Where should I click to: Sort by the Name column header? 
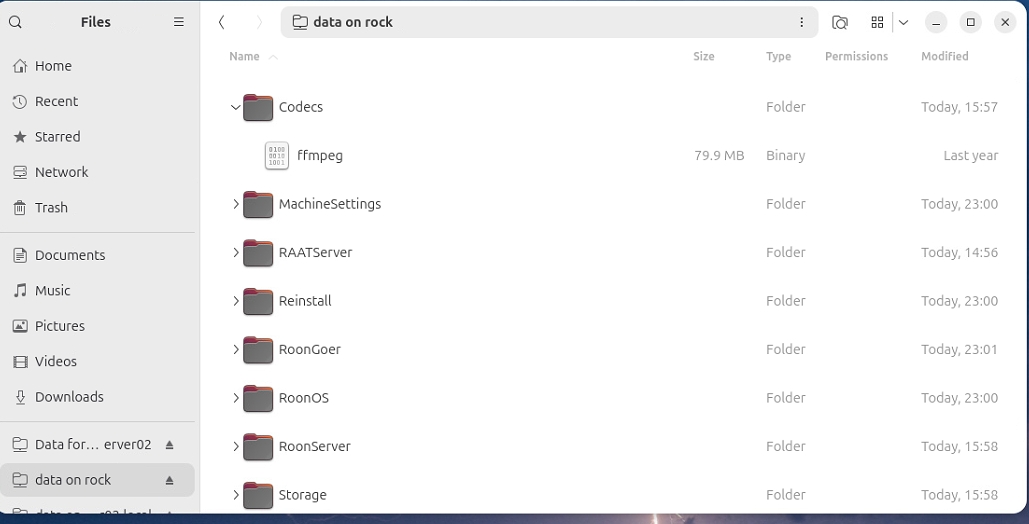pos(244,57)
